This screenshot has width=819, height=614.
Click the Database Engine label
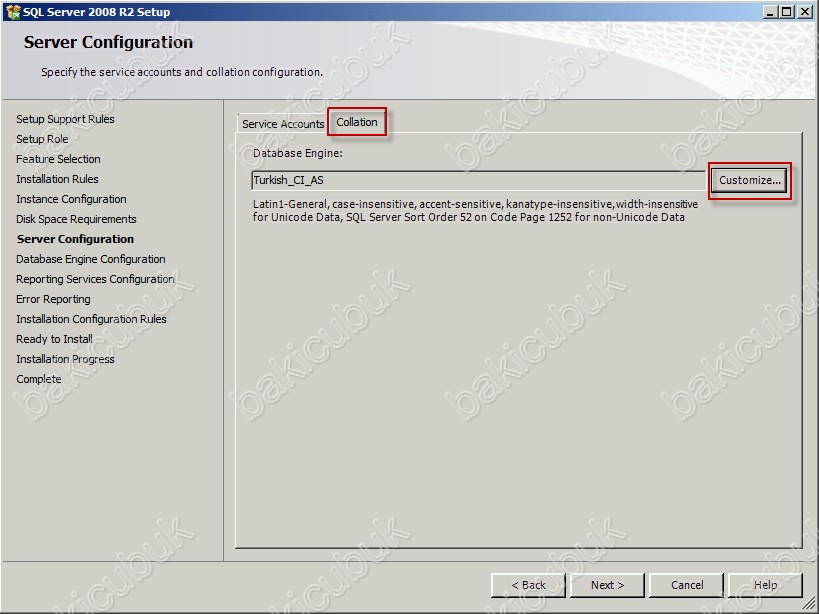click(298, 153)
